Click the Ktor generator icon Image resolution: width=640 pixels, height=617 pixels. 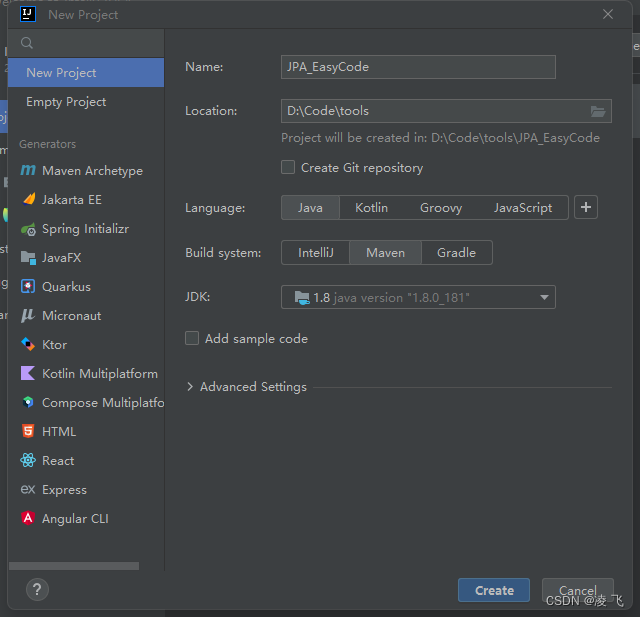coord(28,344)
